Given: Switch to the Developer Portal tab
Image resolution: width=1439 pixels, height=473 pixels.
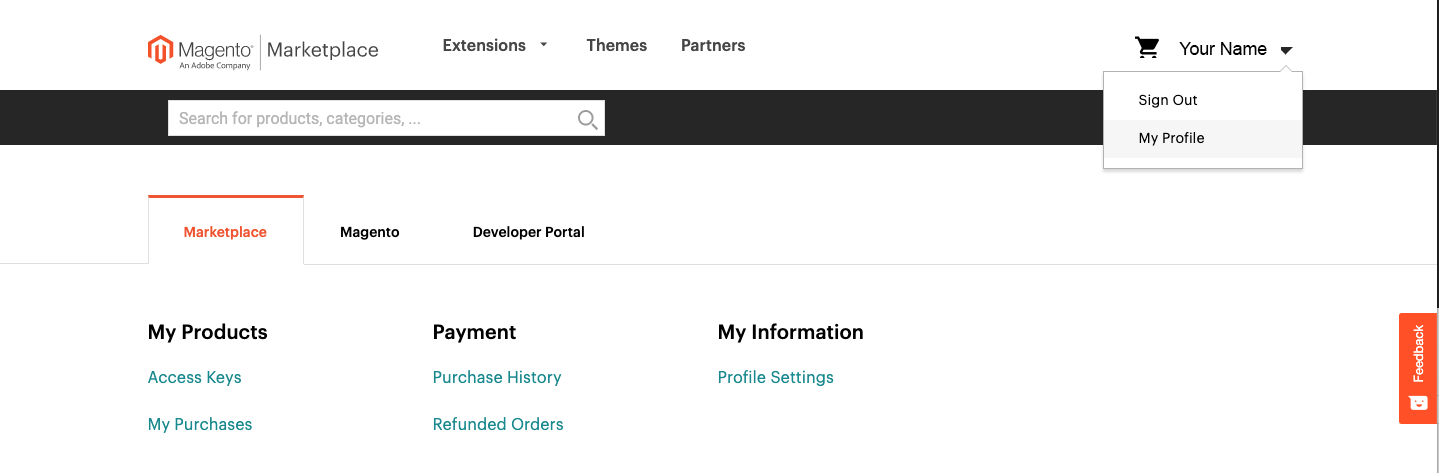Looking at the screenshot, I should [x=529, y=232].
